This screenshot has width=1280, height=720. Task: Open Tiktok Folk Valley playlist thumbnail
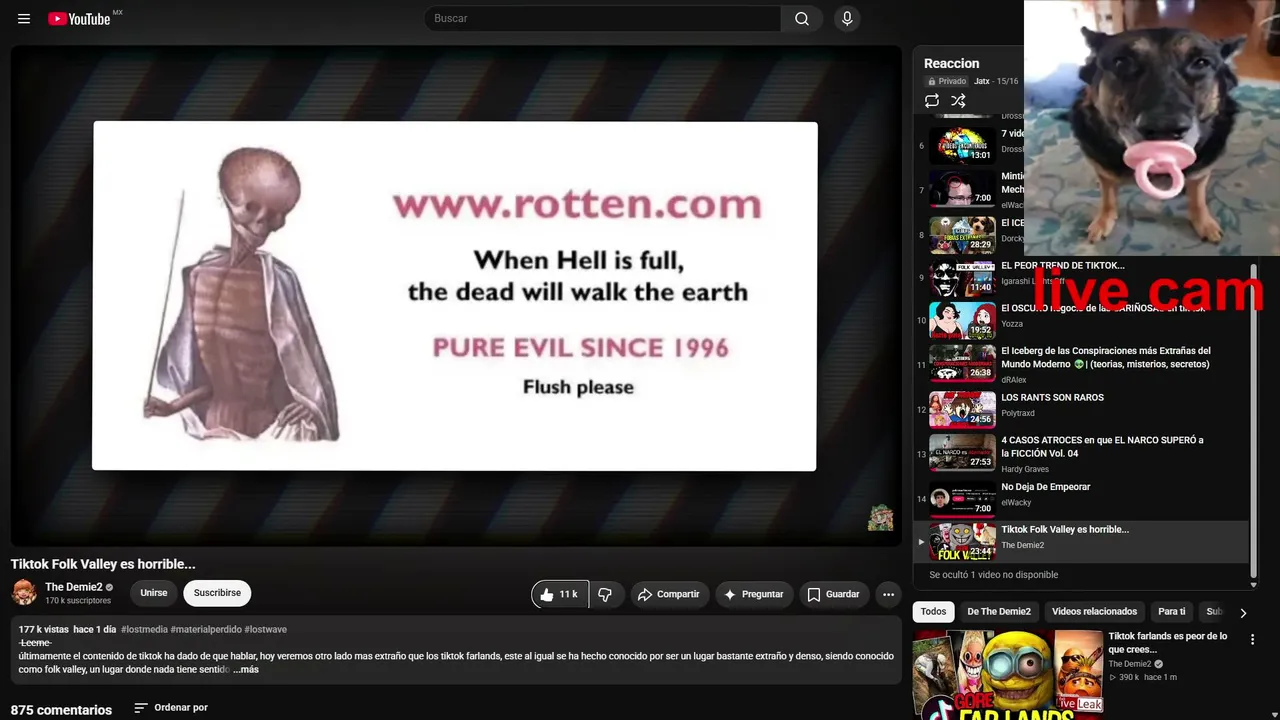pos(962,542)
